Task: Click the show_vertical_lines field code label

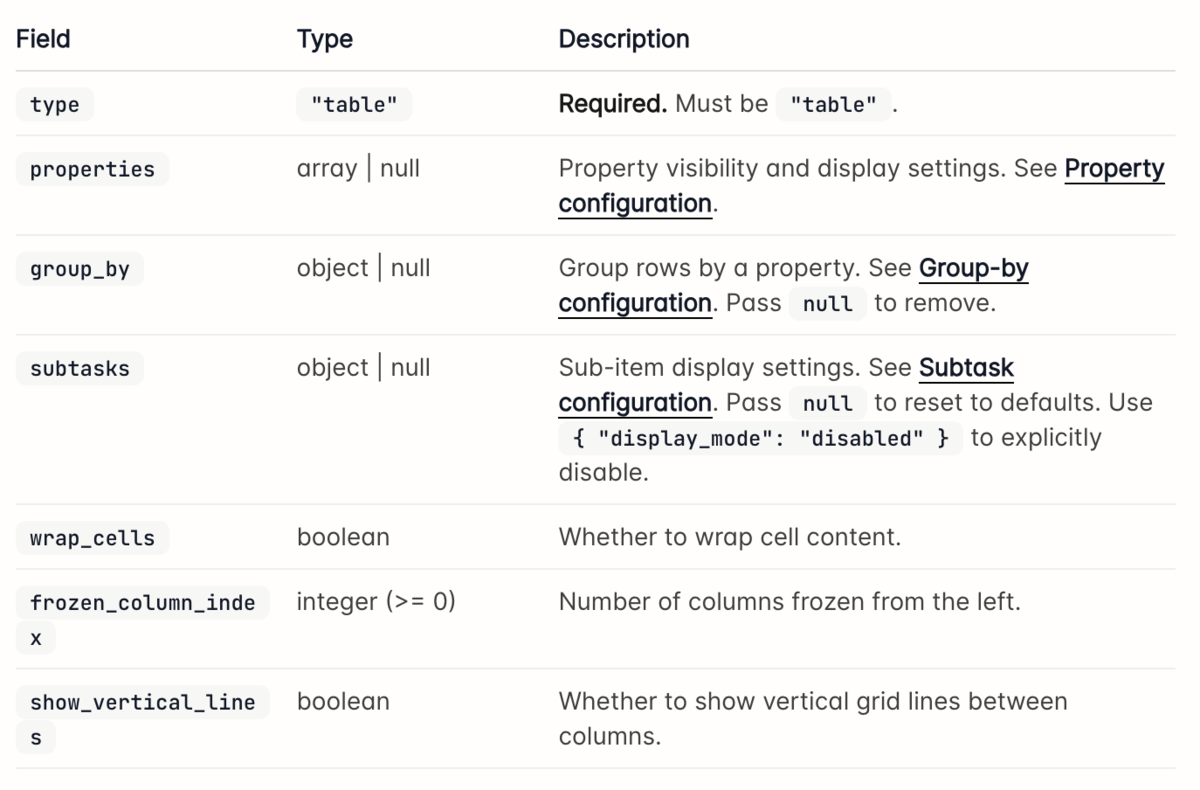Action: click(143, 720)
